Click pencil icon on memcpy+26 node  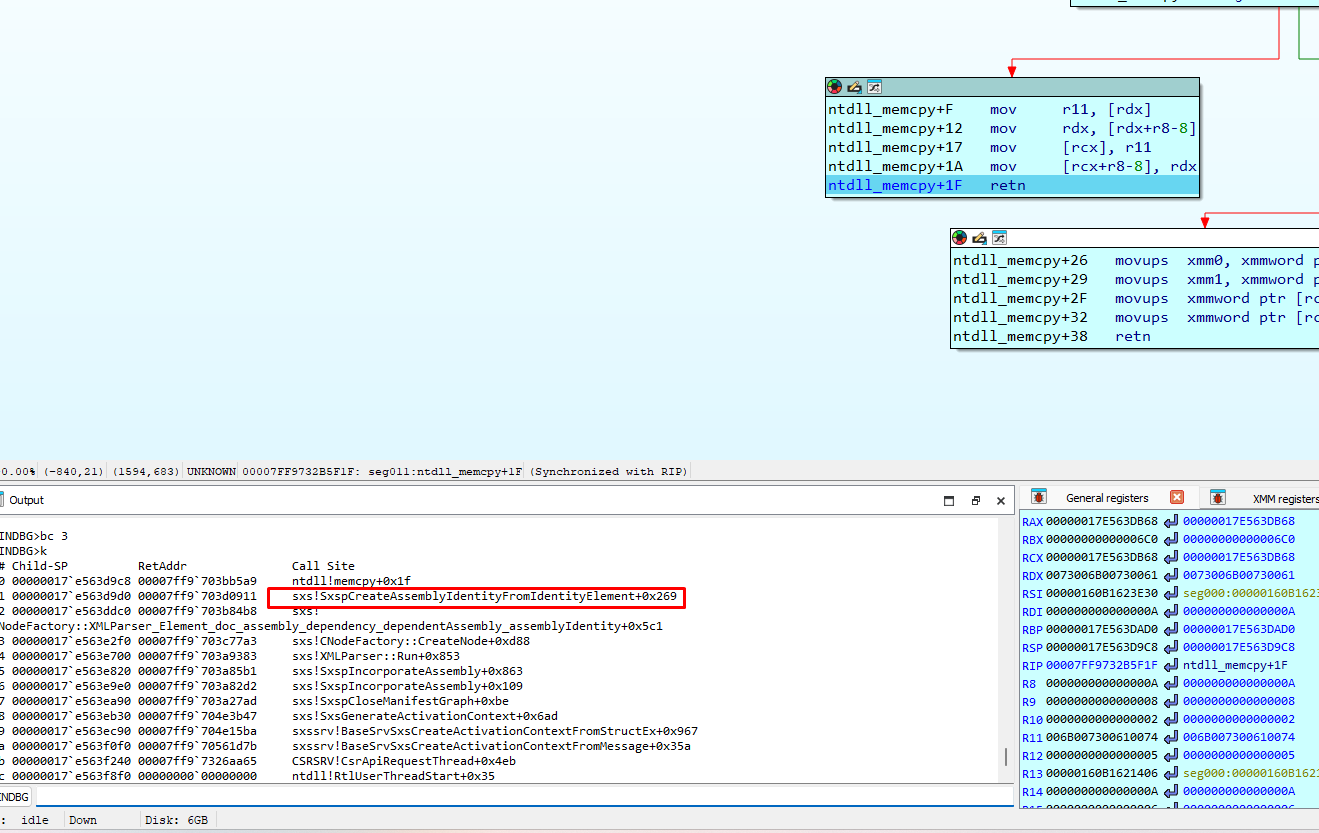click(979, 238)
